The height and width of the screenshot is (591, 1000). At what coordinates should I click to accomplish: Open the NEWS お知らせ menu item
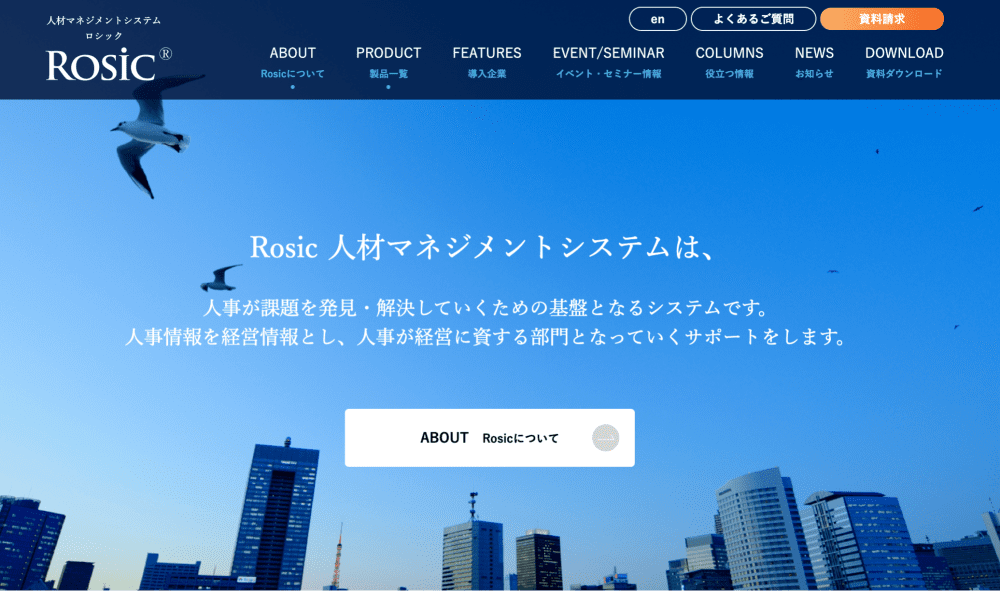click(814, 62)
